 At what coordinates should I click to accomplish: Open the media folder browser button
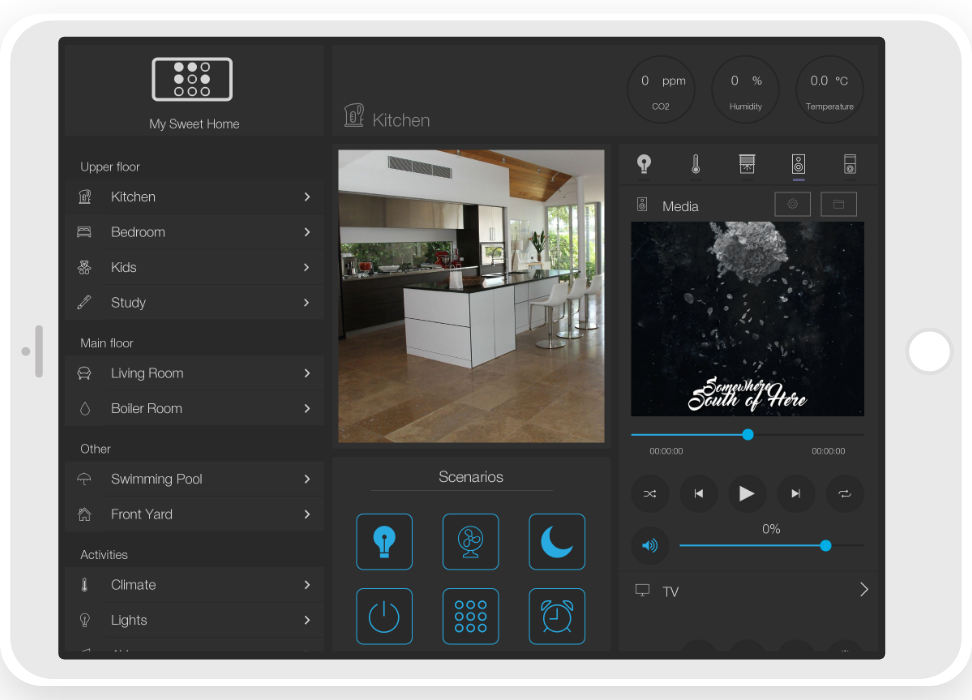pos(838,204)
